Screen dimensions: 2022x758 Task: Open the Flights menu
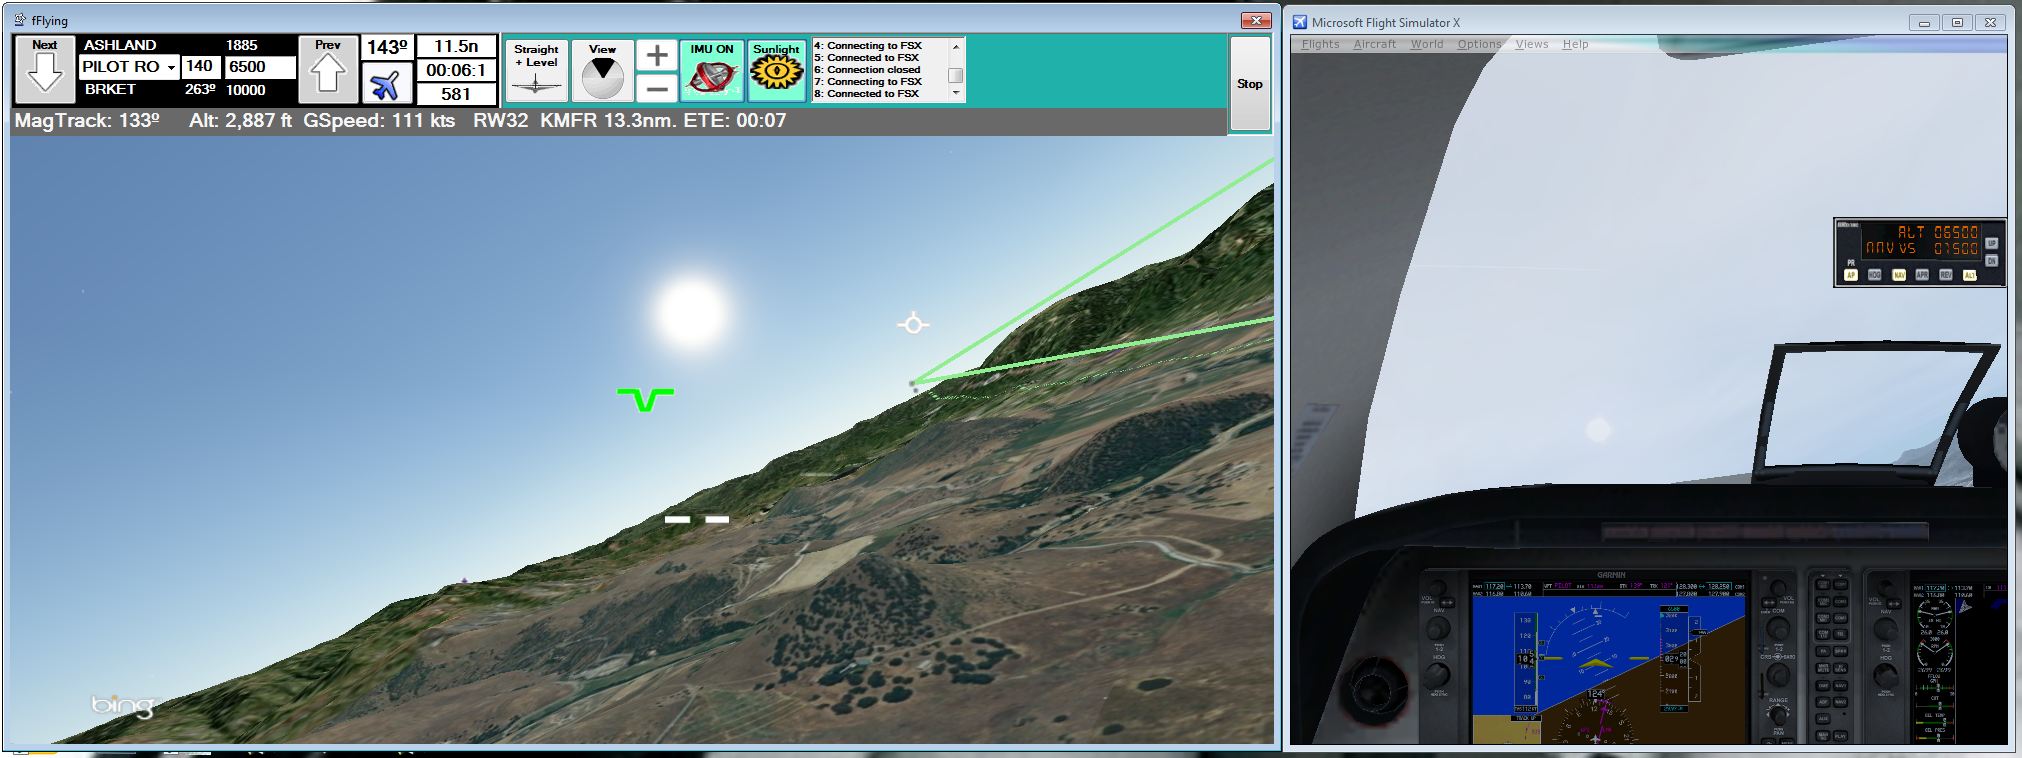1320,44
